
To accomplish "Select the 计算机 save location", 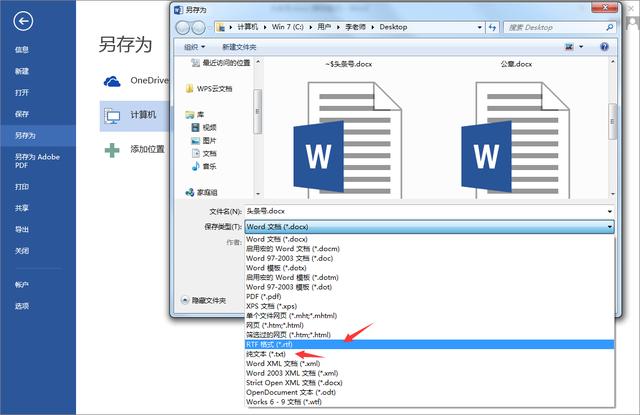I will point(135,116).
